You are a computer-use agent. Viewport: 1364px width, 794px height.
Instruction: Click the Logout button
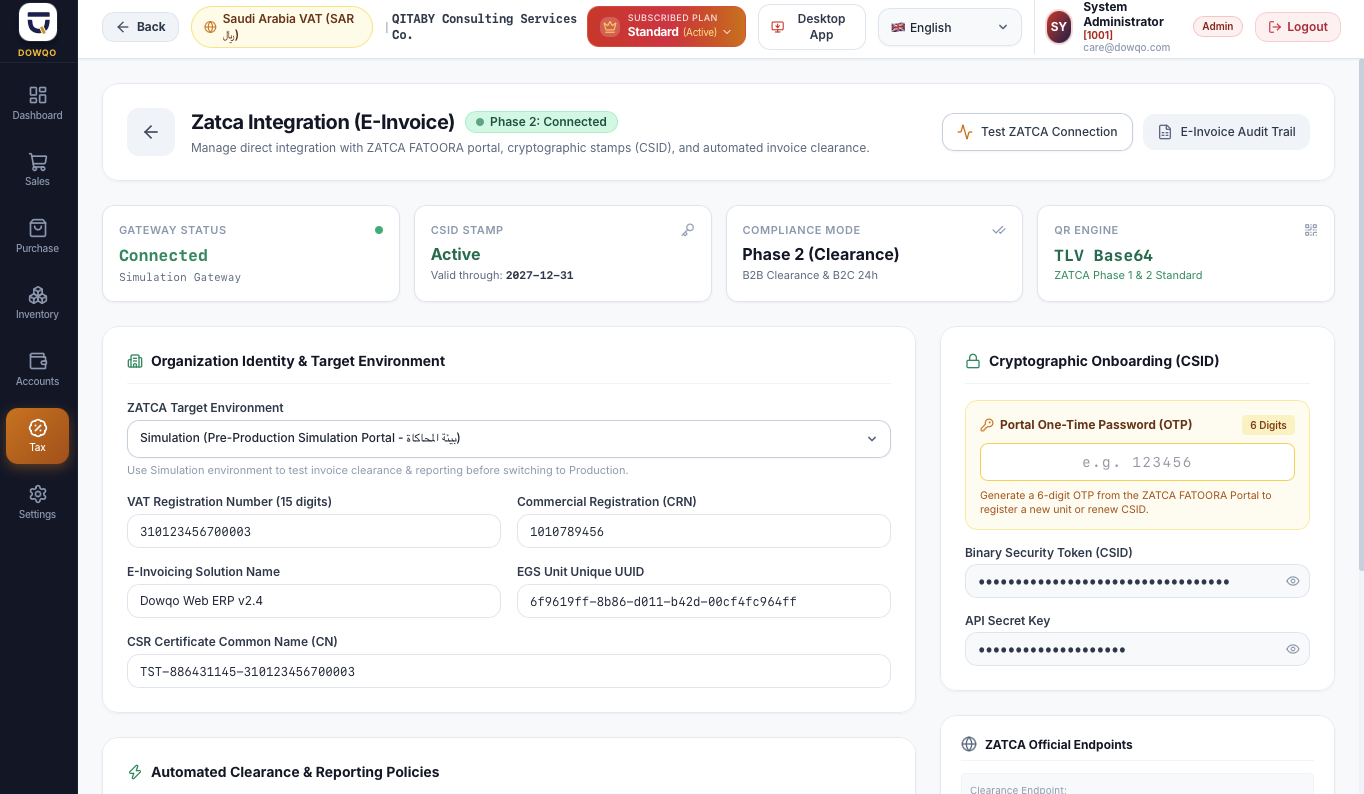1298,27
